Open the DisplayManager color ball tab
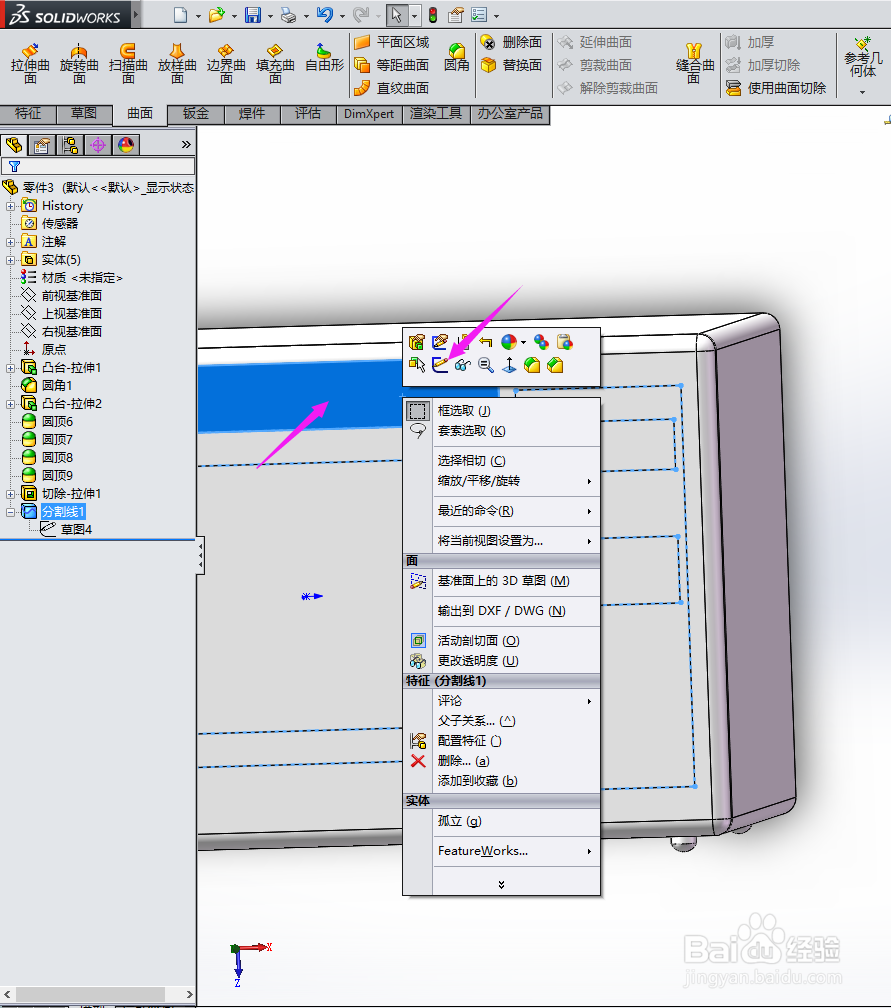The image size is (891, 1008). tap(126, 145)
